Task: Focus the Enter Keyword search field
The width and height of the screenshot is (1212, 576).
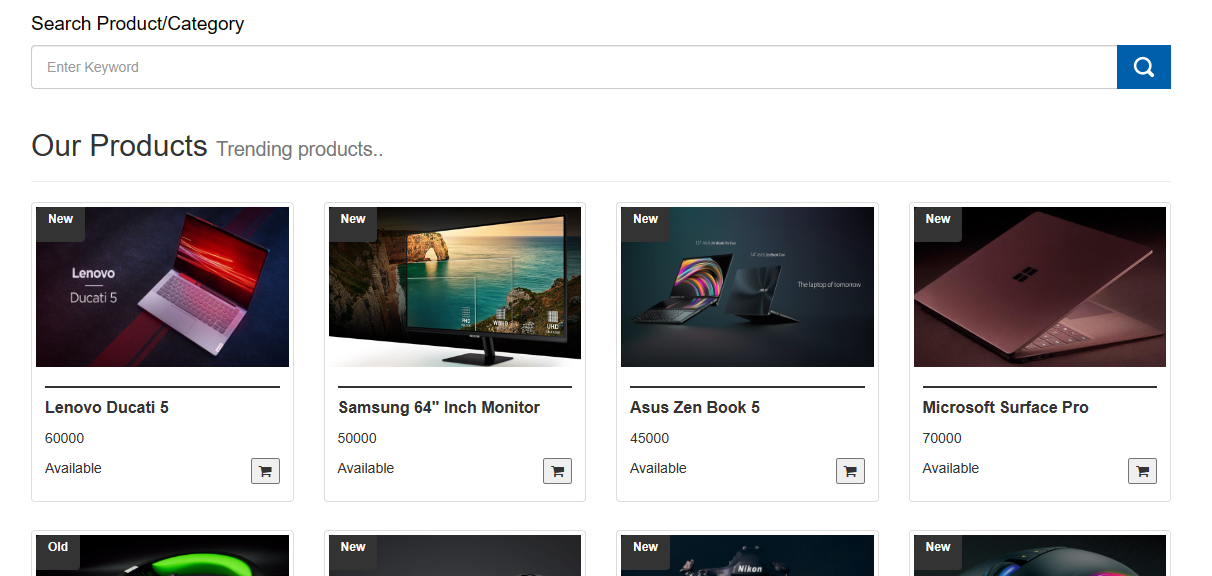Action: tap(574, 67)
